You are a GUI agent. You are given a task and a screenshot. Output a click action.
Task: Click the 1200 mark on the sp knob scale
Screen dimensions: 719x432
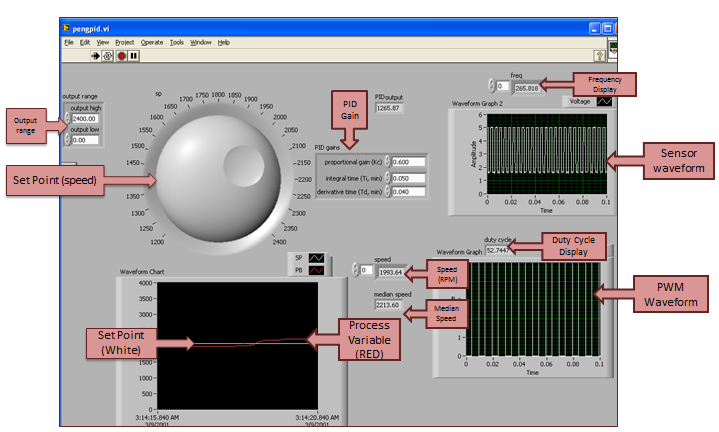(157, 242)
